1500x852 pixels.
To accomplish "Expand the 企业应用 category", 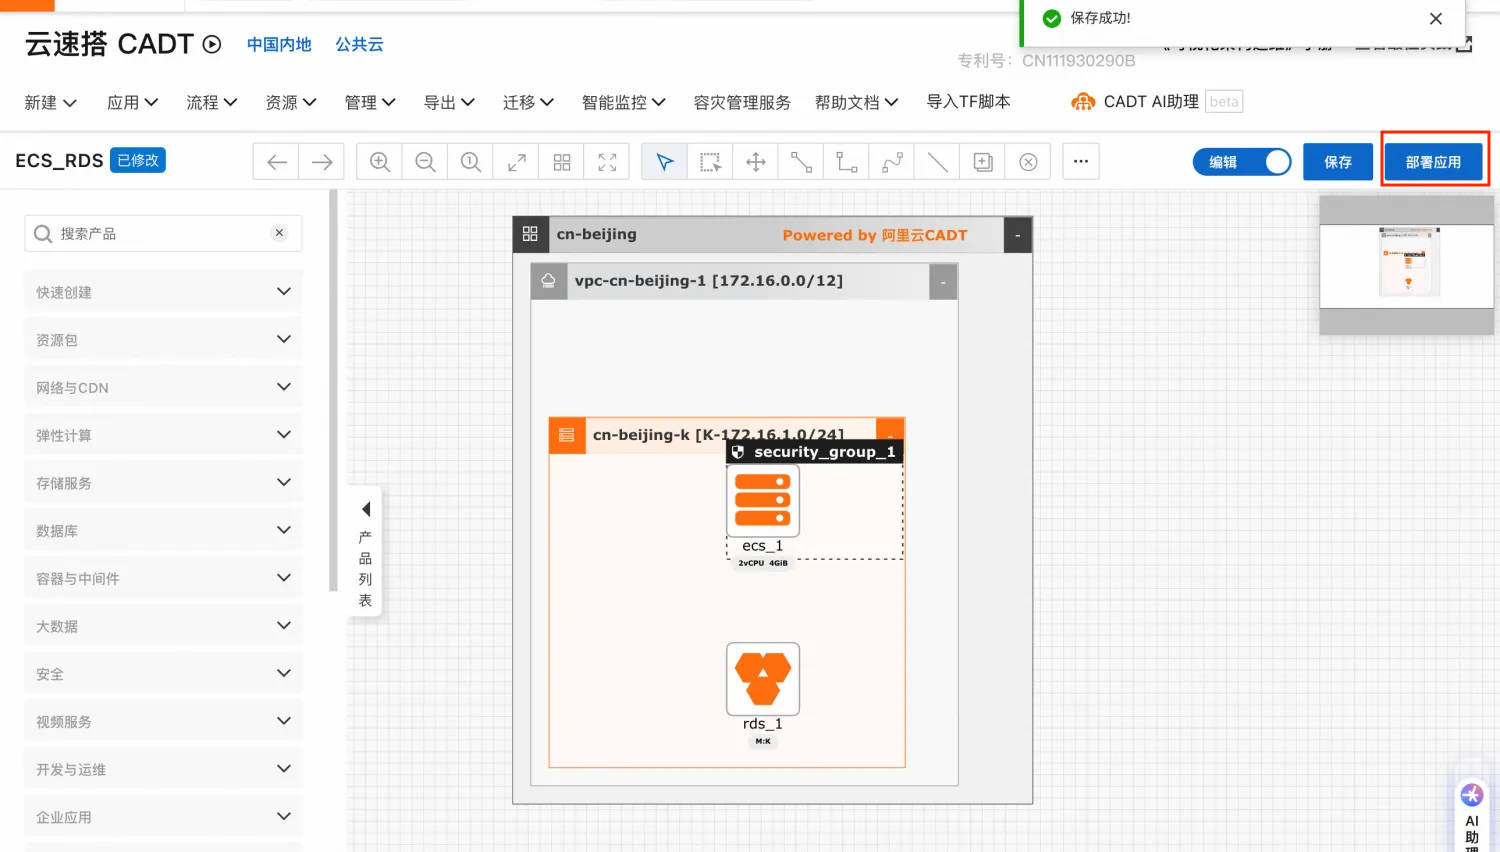I will [x=163, y=817].
